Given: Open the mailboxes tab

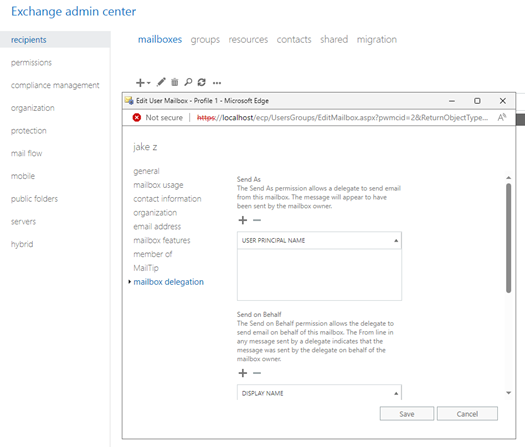Looking at the screenshot, I should [x=160, y=40].
